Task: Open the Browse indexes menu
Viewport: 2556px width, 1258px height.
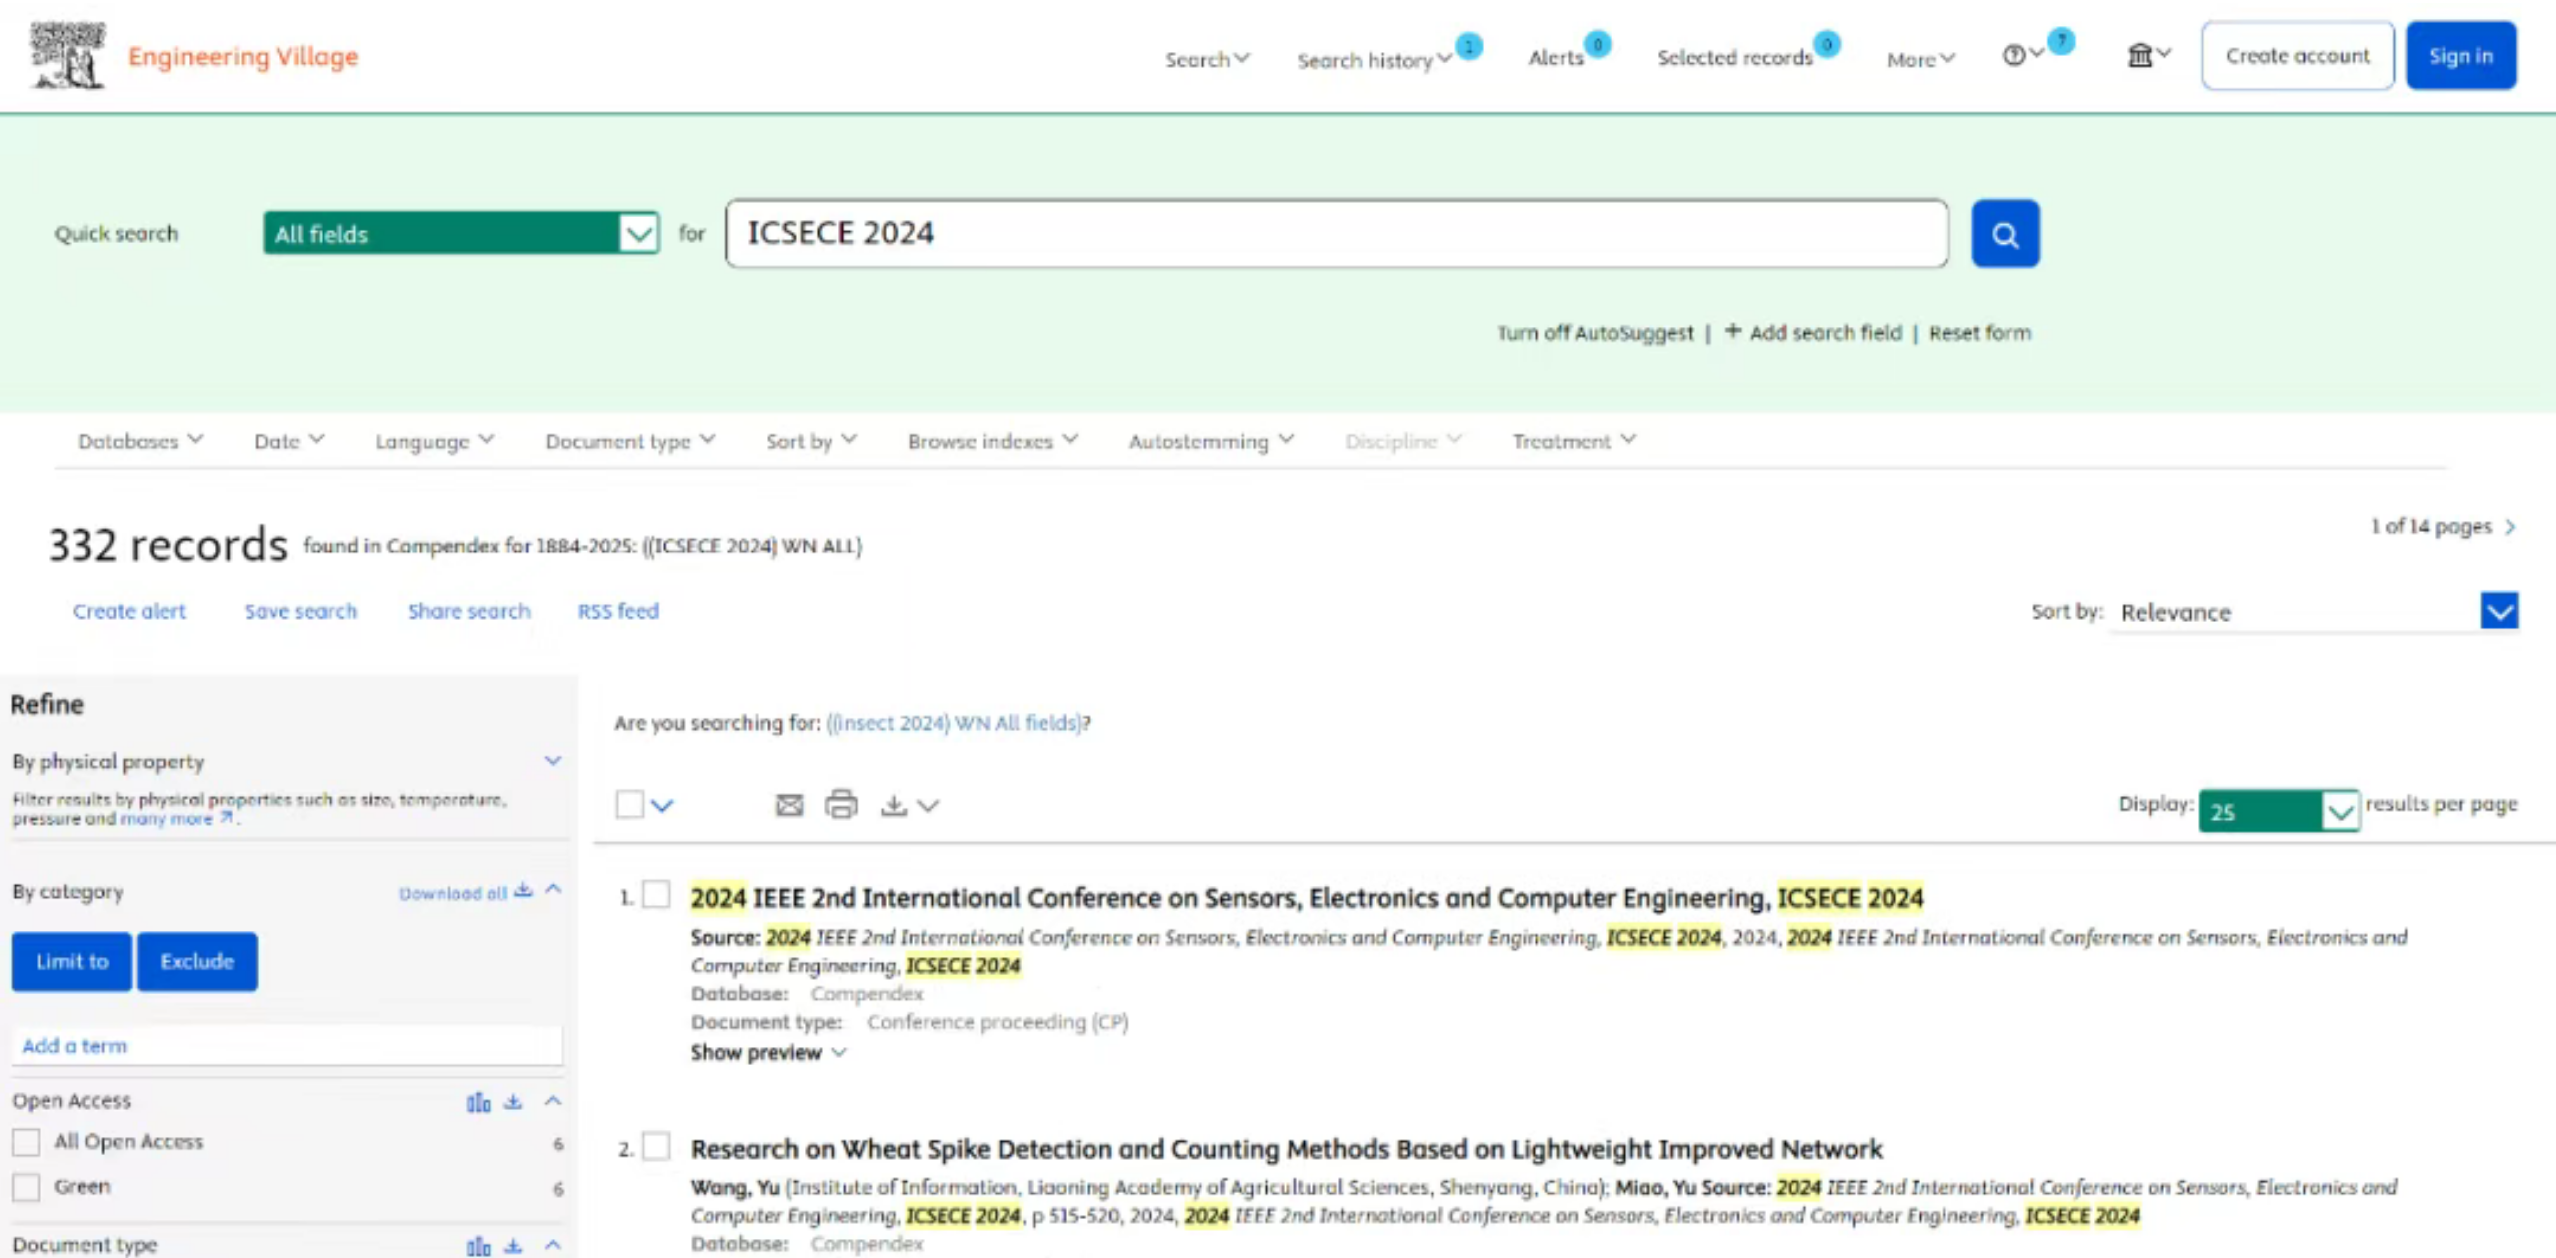Action: tap(992, 441)
